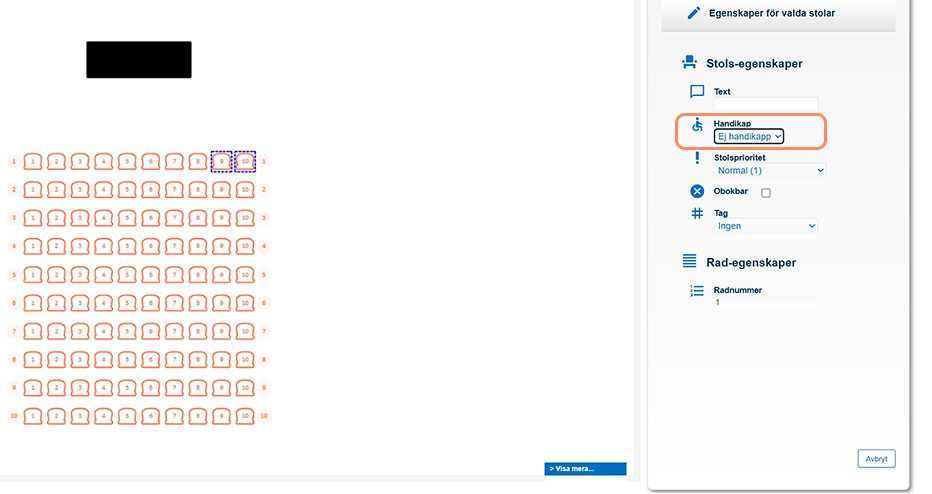Click the black stage rectangle
The height and width of the screenshot is (494, 932).
point(138,59)
